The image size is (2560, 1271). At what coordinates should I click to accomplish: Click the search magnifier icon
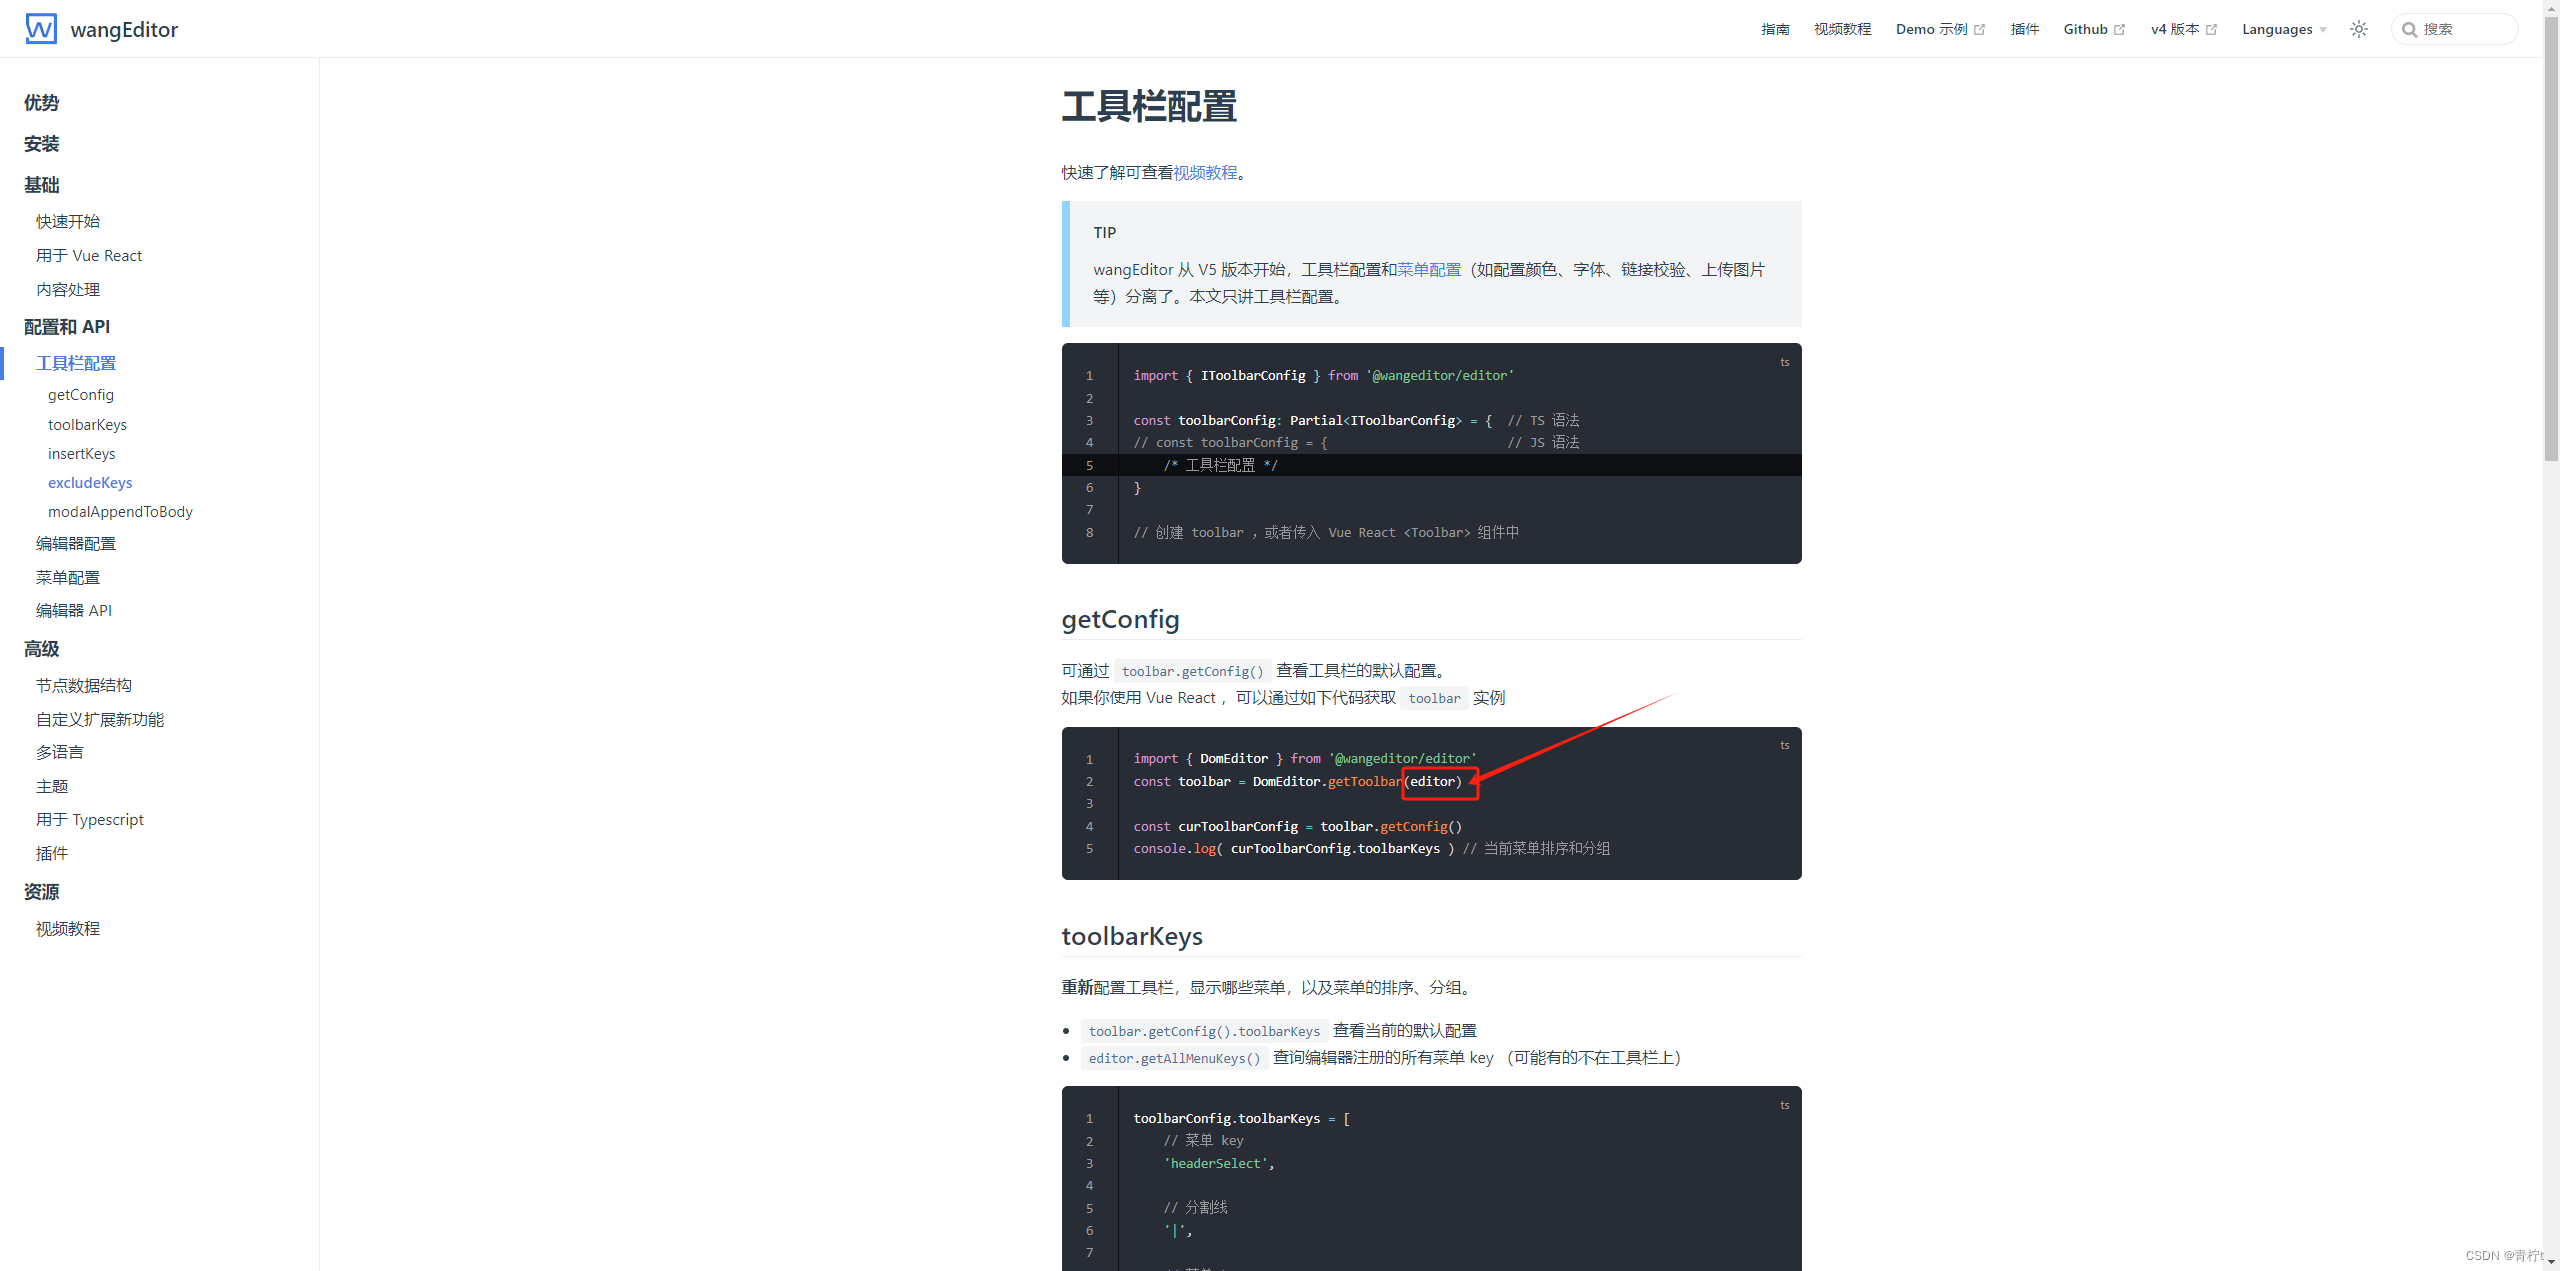coord(2410,30)
